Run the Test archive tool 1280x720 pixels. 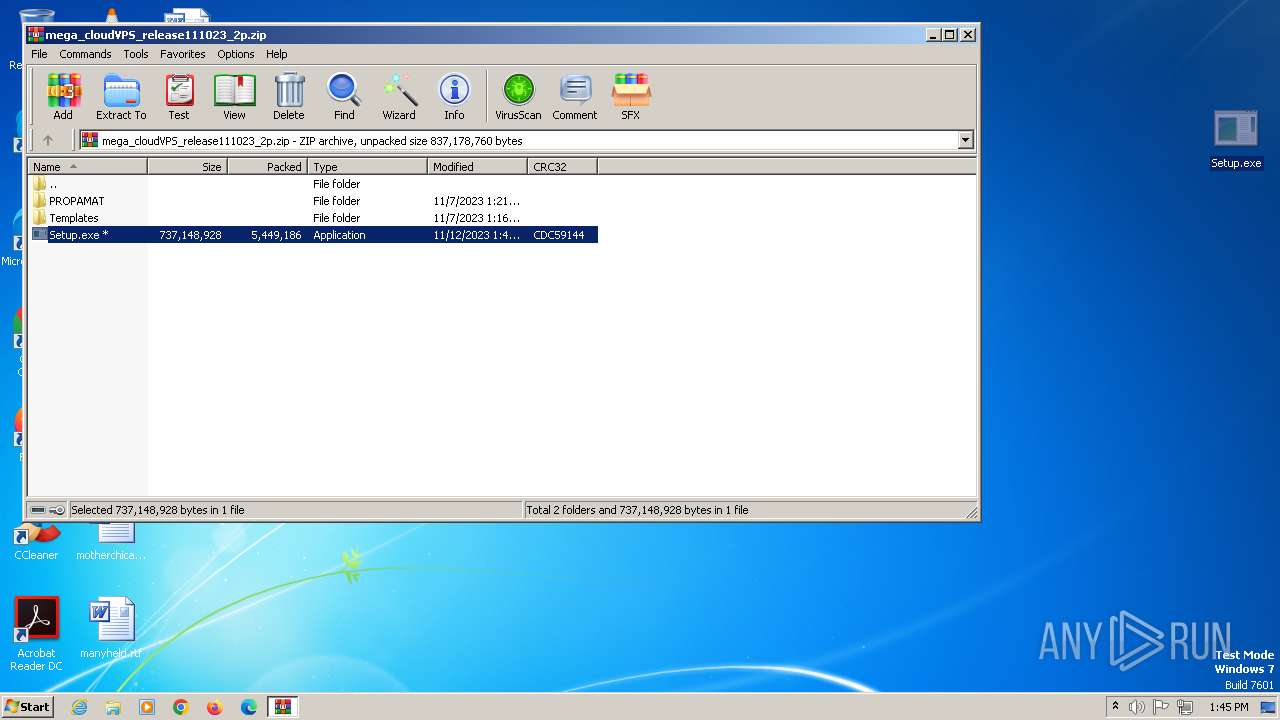[x=179, y=97]
